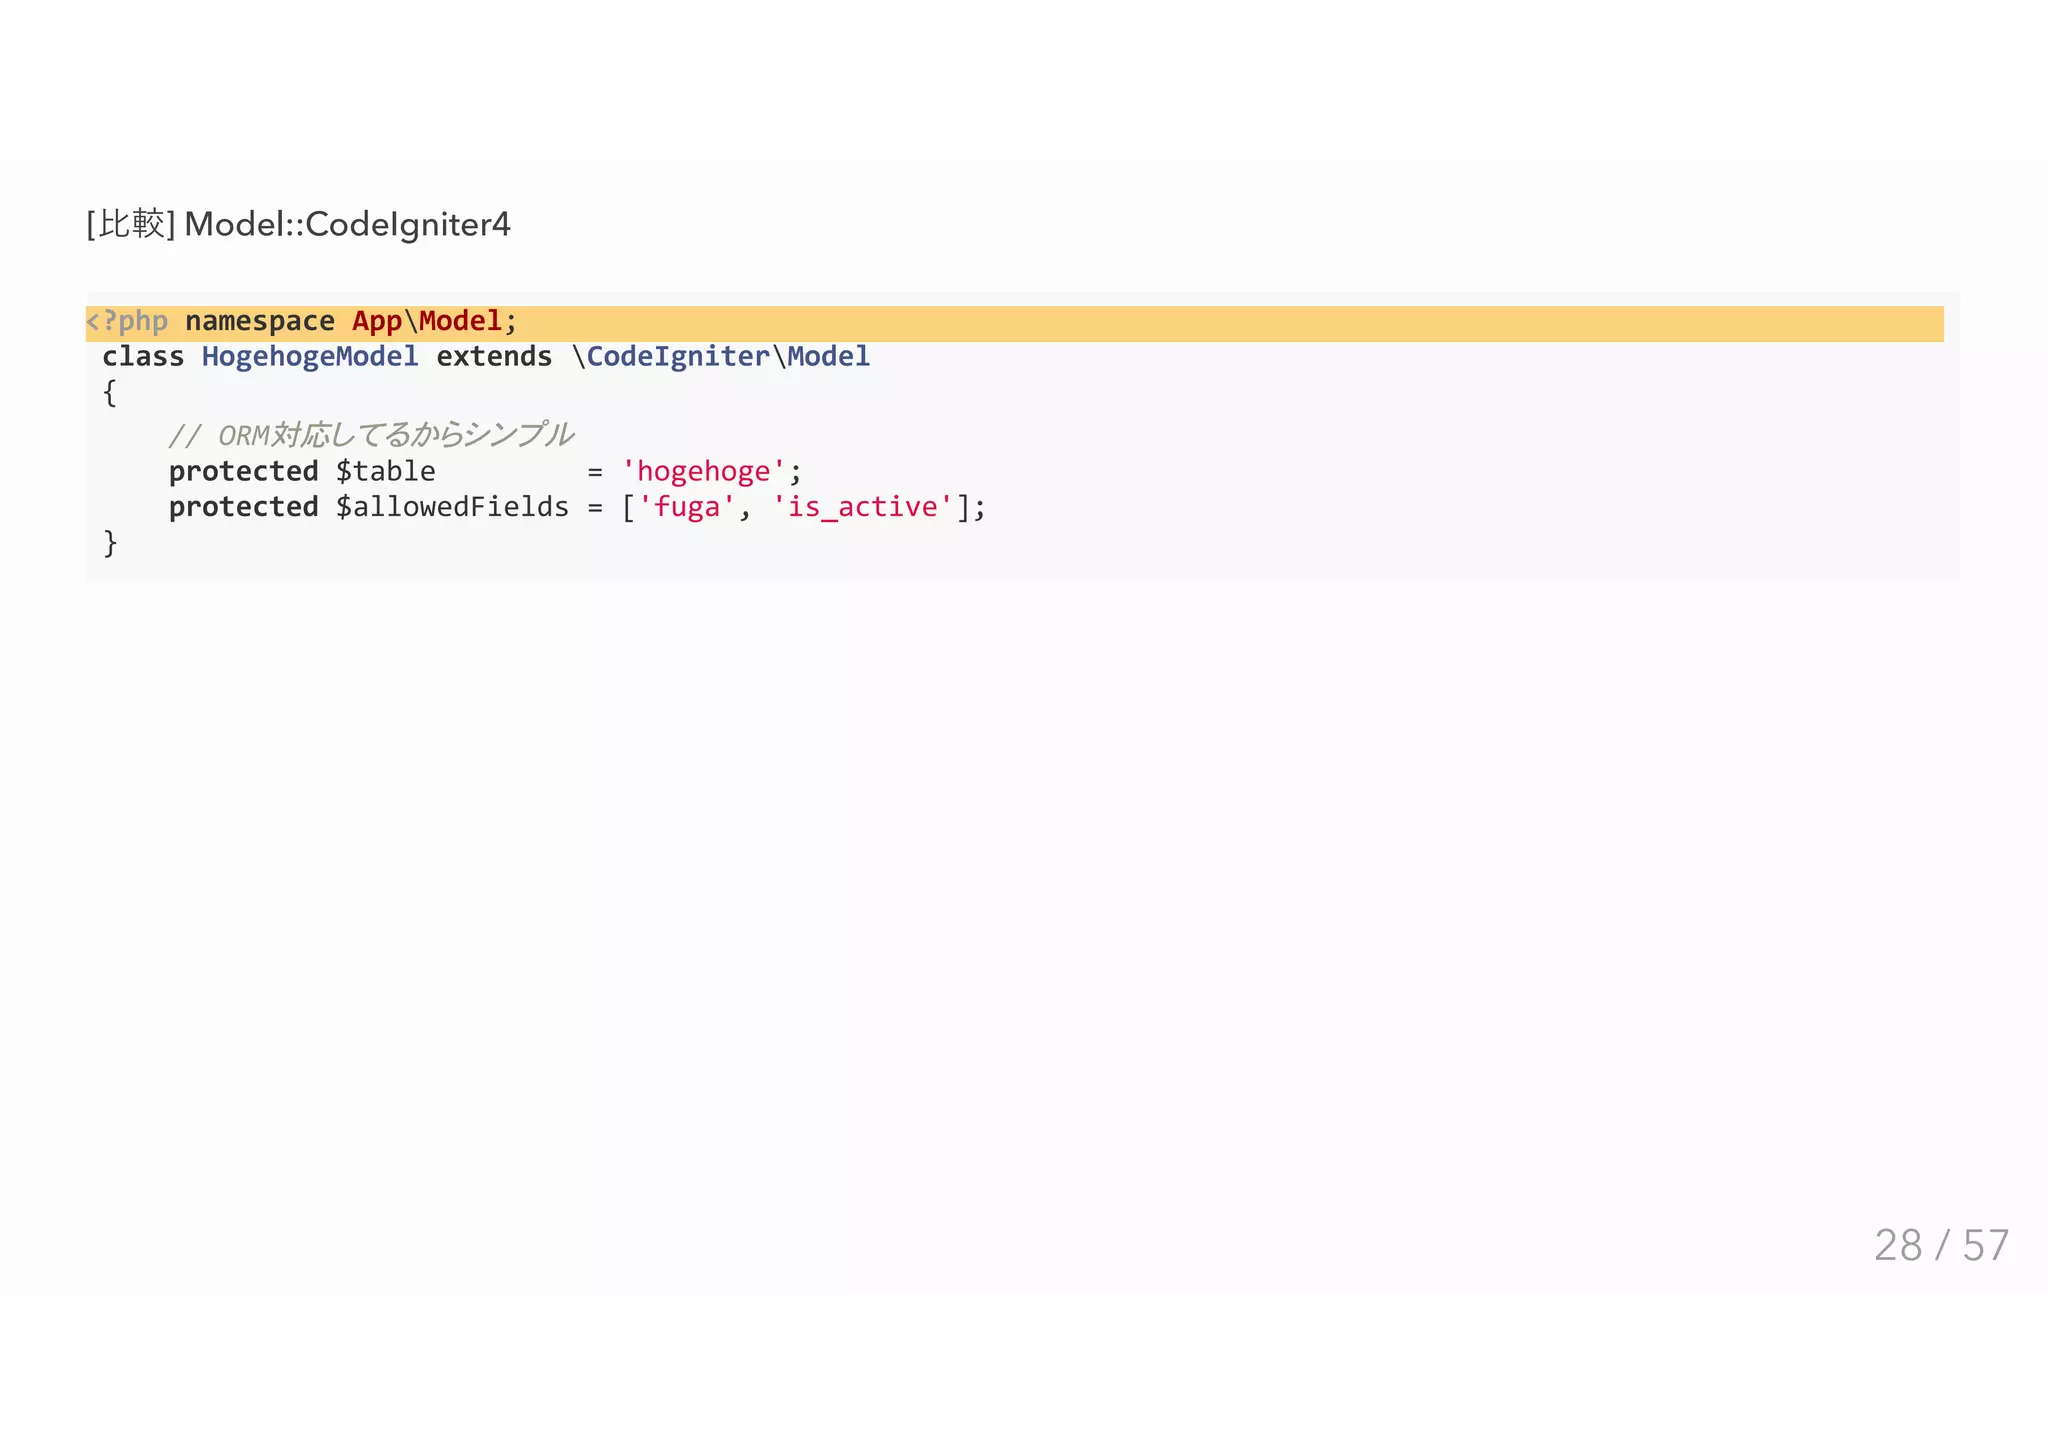Viewport: 2048px width, 1447px height.
Task: Click the 'protected $allowedFields' code line
Action: (577, 507)
